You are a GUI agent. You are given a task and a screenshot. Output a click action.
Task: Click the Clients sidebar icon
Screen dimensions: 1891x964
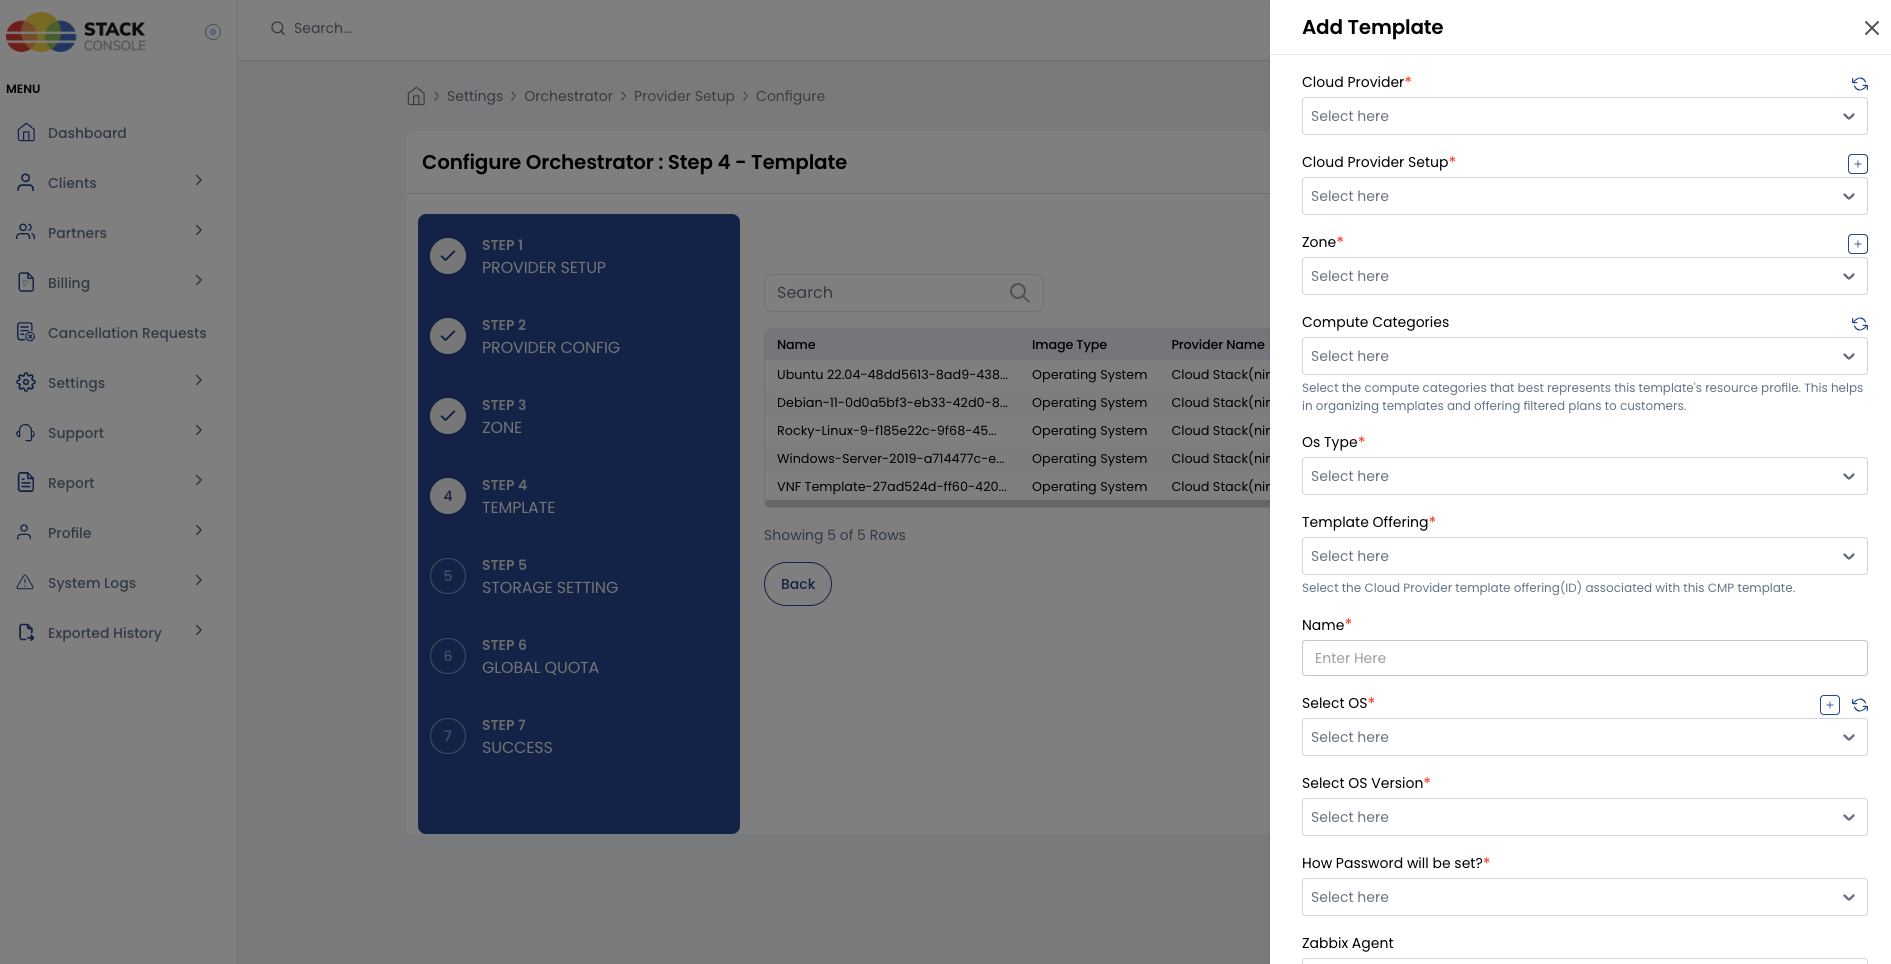tap(26, 182)
